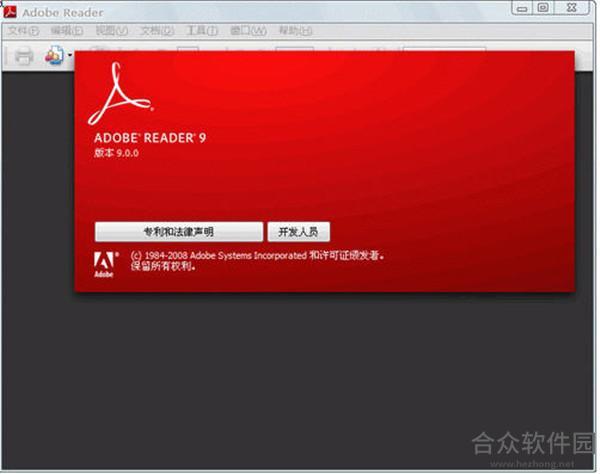Open the 文件(F) menu
Screen dimensions: 600x474
(x=23, y=31)
